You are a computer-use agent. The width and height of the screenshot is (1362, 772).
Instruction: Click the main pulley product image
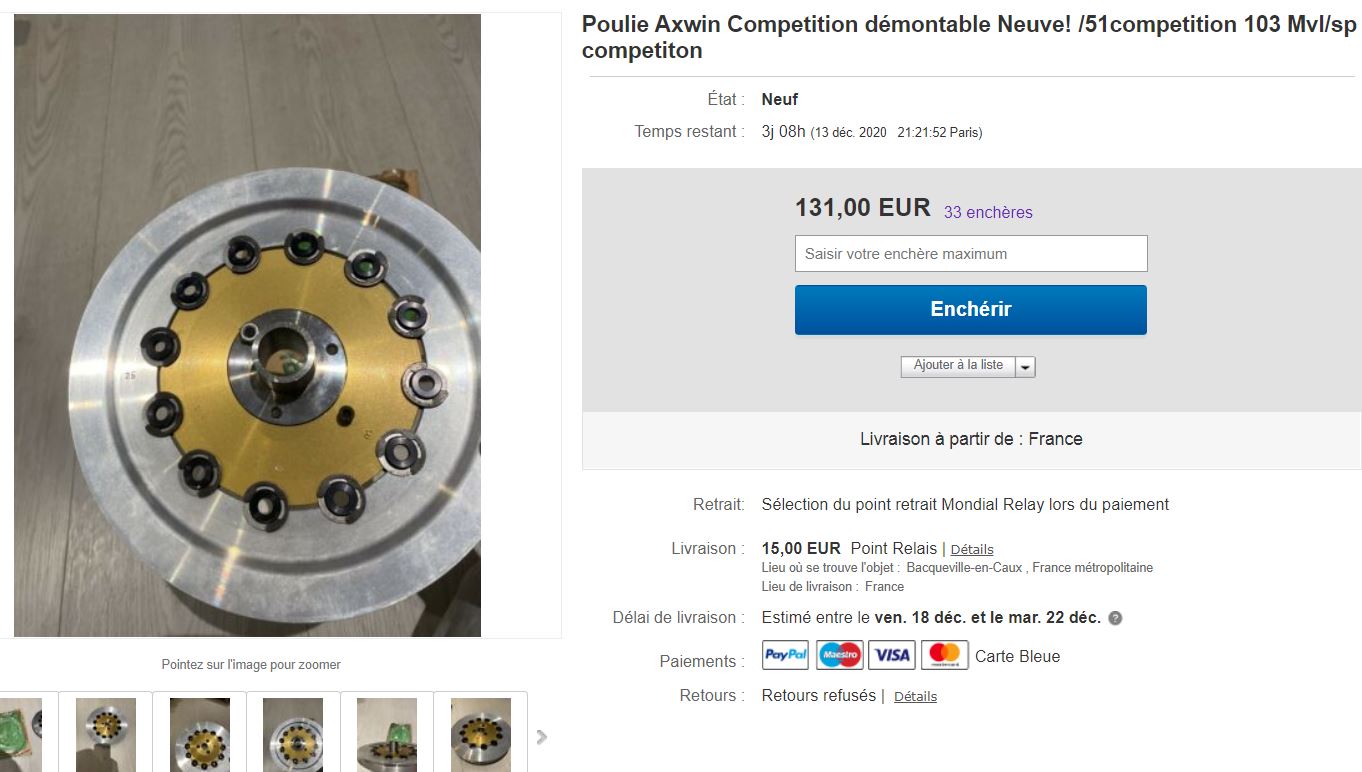click(x=247, y=325)
